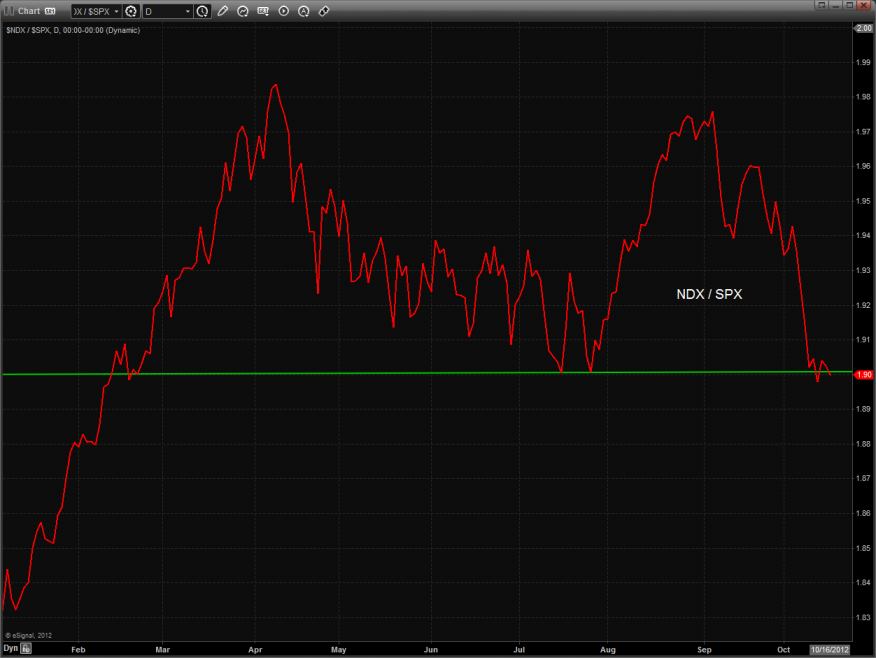
Task: Click the studies chart icon in toolbar
Action: pyautogui.click(x=243, y=11)
